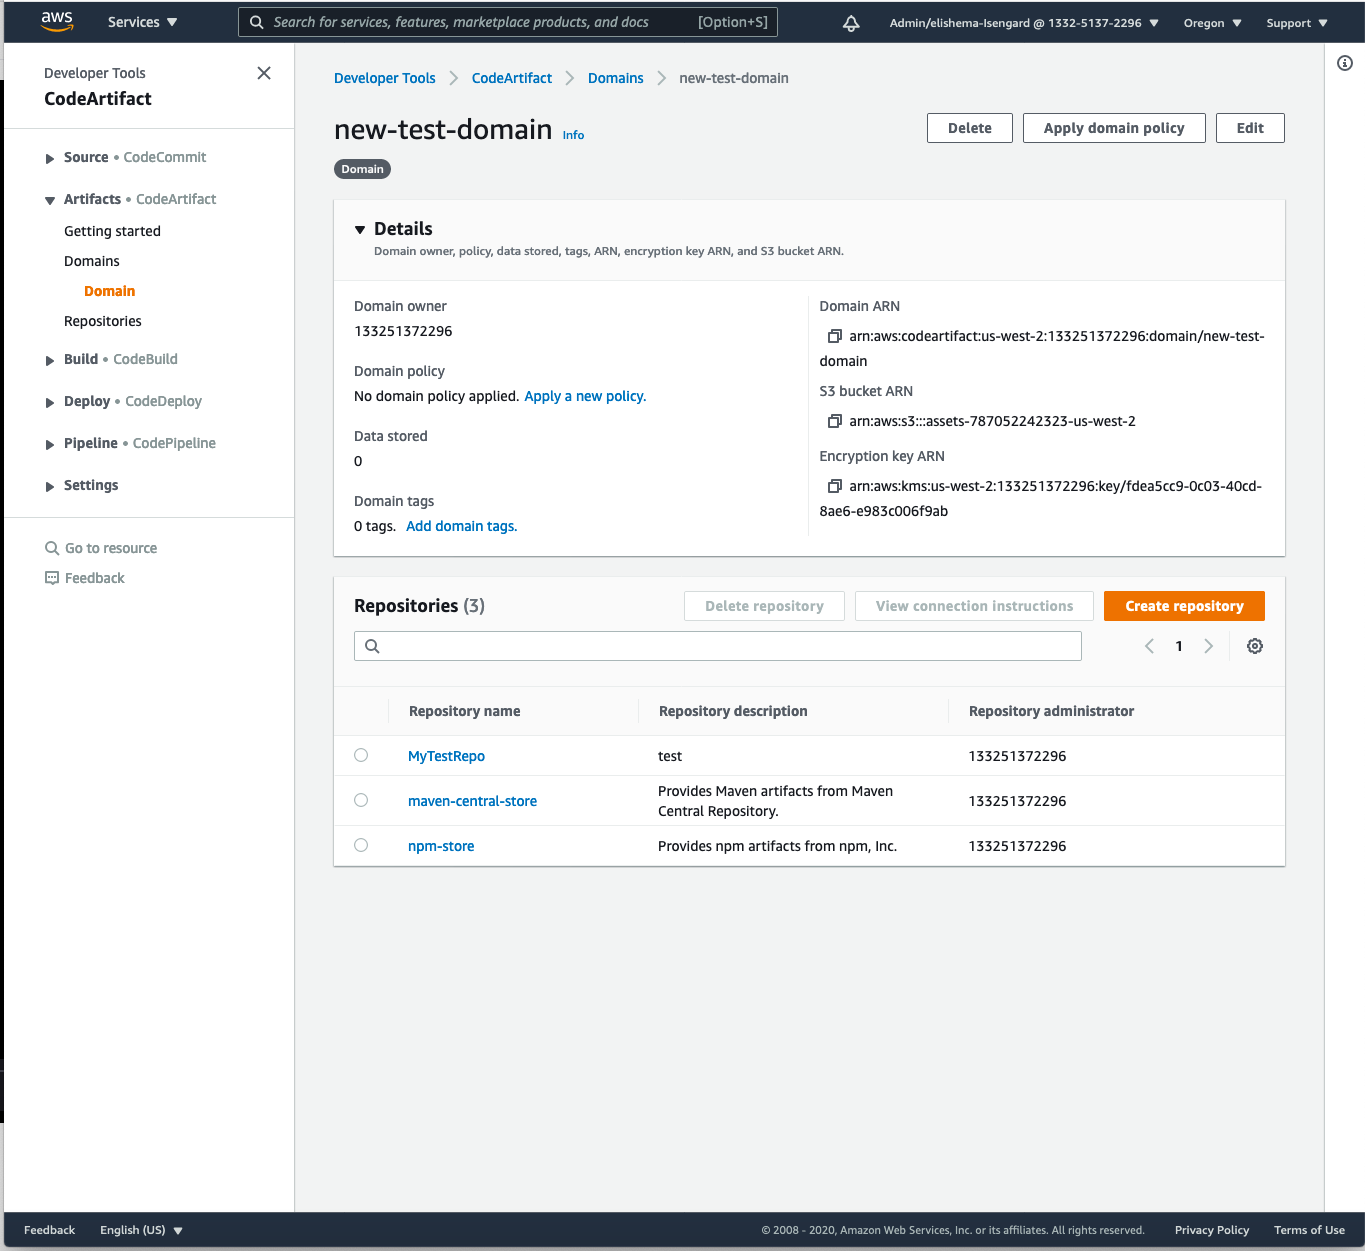The height and width of the screenshot is (1251, 1365).
Task: Click the Delete repository button
Action: coord(764,606)
